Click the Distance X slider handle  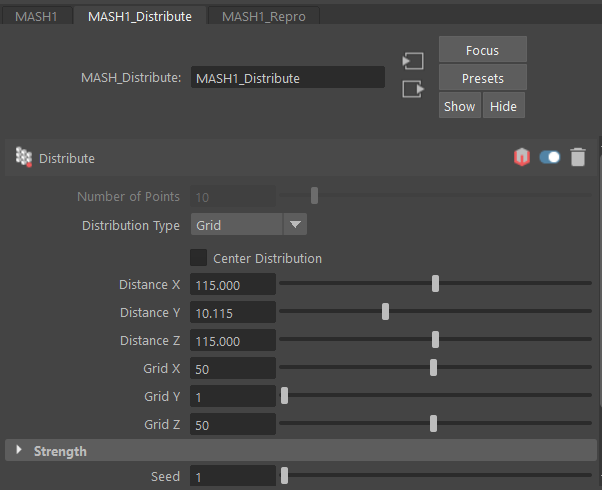point(435,284)
